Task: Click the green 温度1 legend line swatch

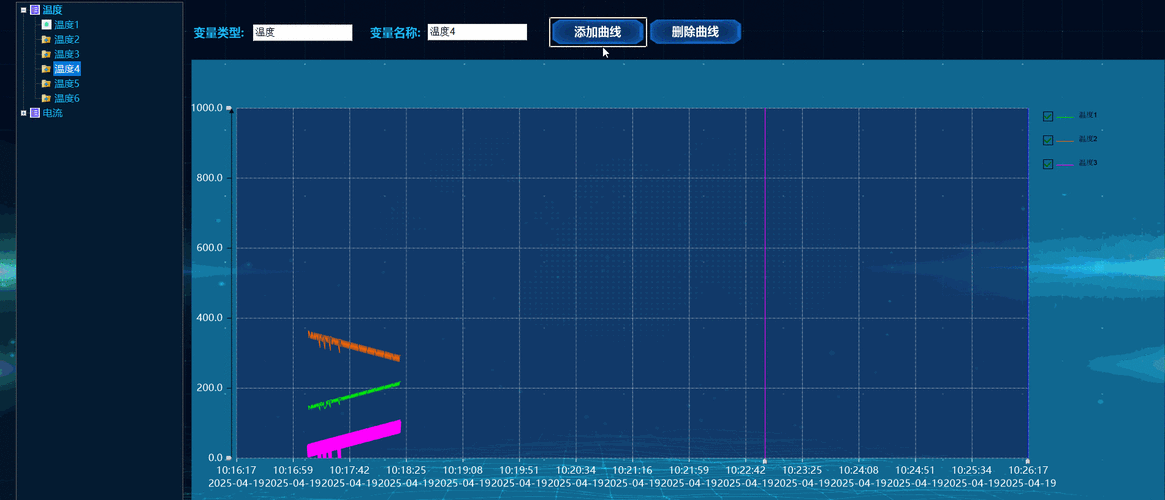Action: point(1065,117)
